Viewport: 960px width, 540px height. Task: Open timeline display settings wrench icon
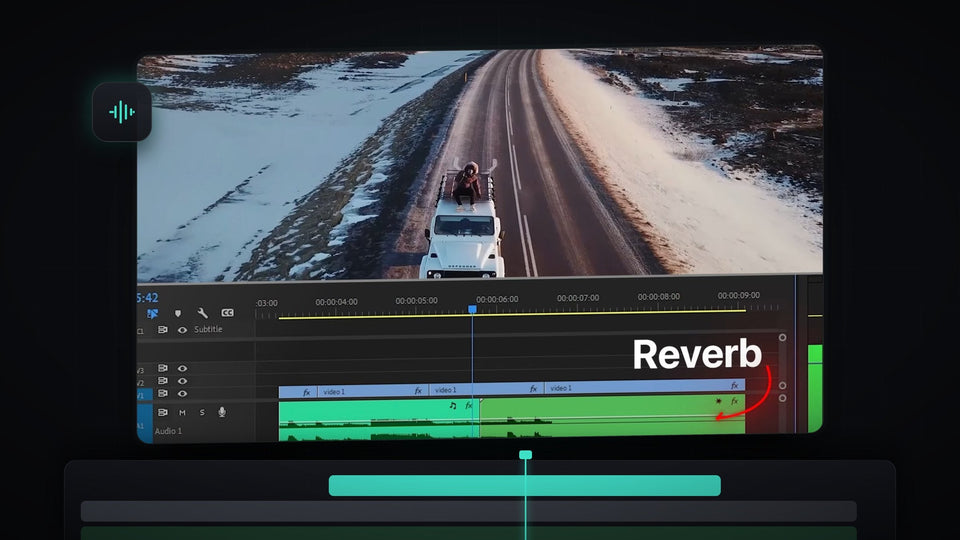(x=202, y=313)
